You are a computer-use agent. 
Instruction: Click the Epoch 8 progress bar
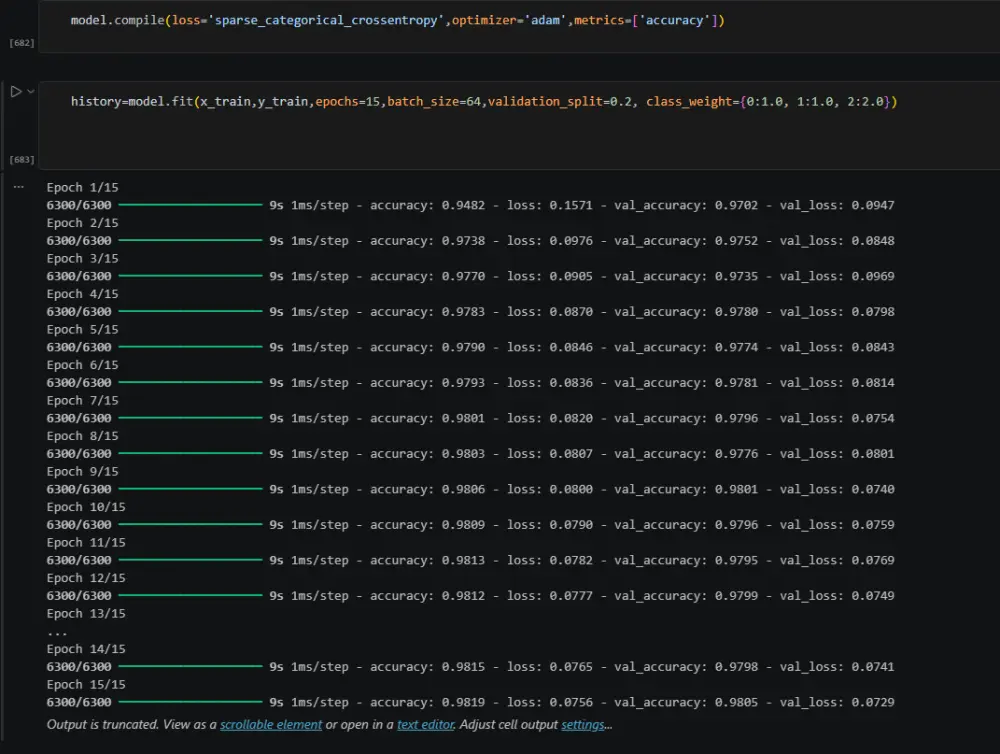tap(190, 454)
